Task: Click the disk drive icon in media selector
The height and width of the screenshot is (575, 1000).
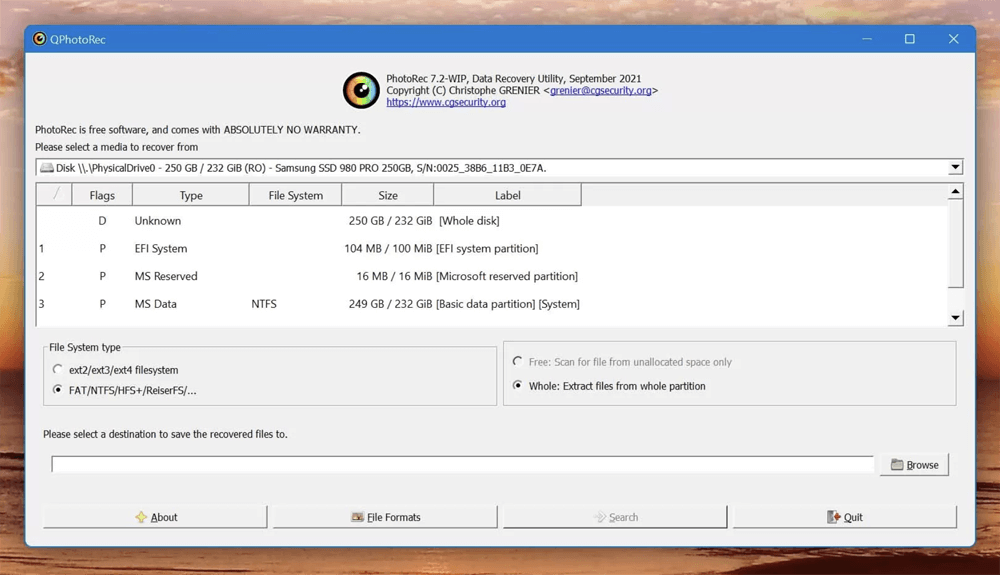Action: coord(47,168)
